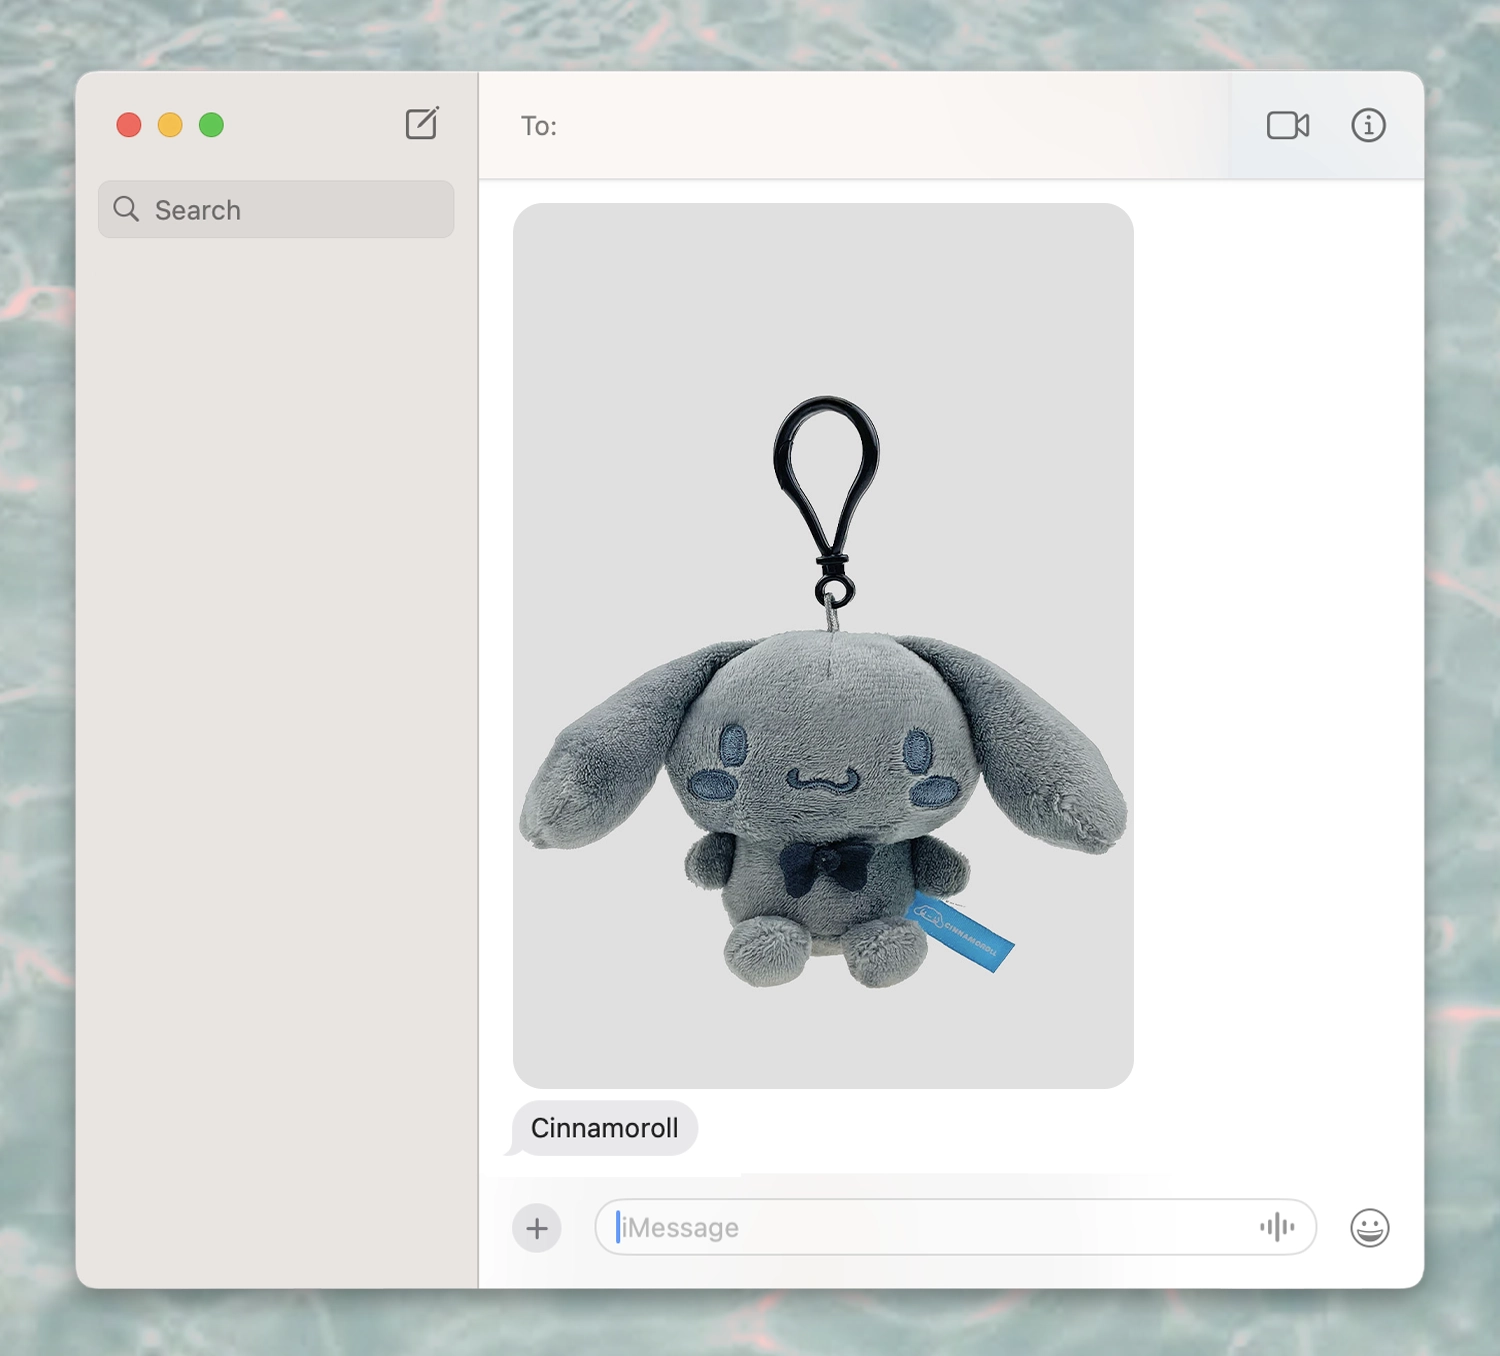Open the Cinnamoroll plush image
Viewport: 1500px width, 1356px height.
pyautogui.click(x=823, y=645)
